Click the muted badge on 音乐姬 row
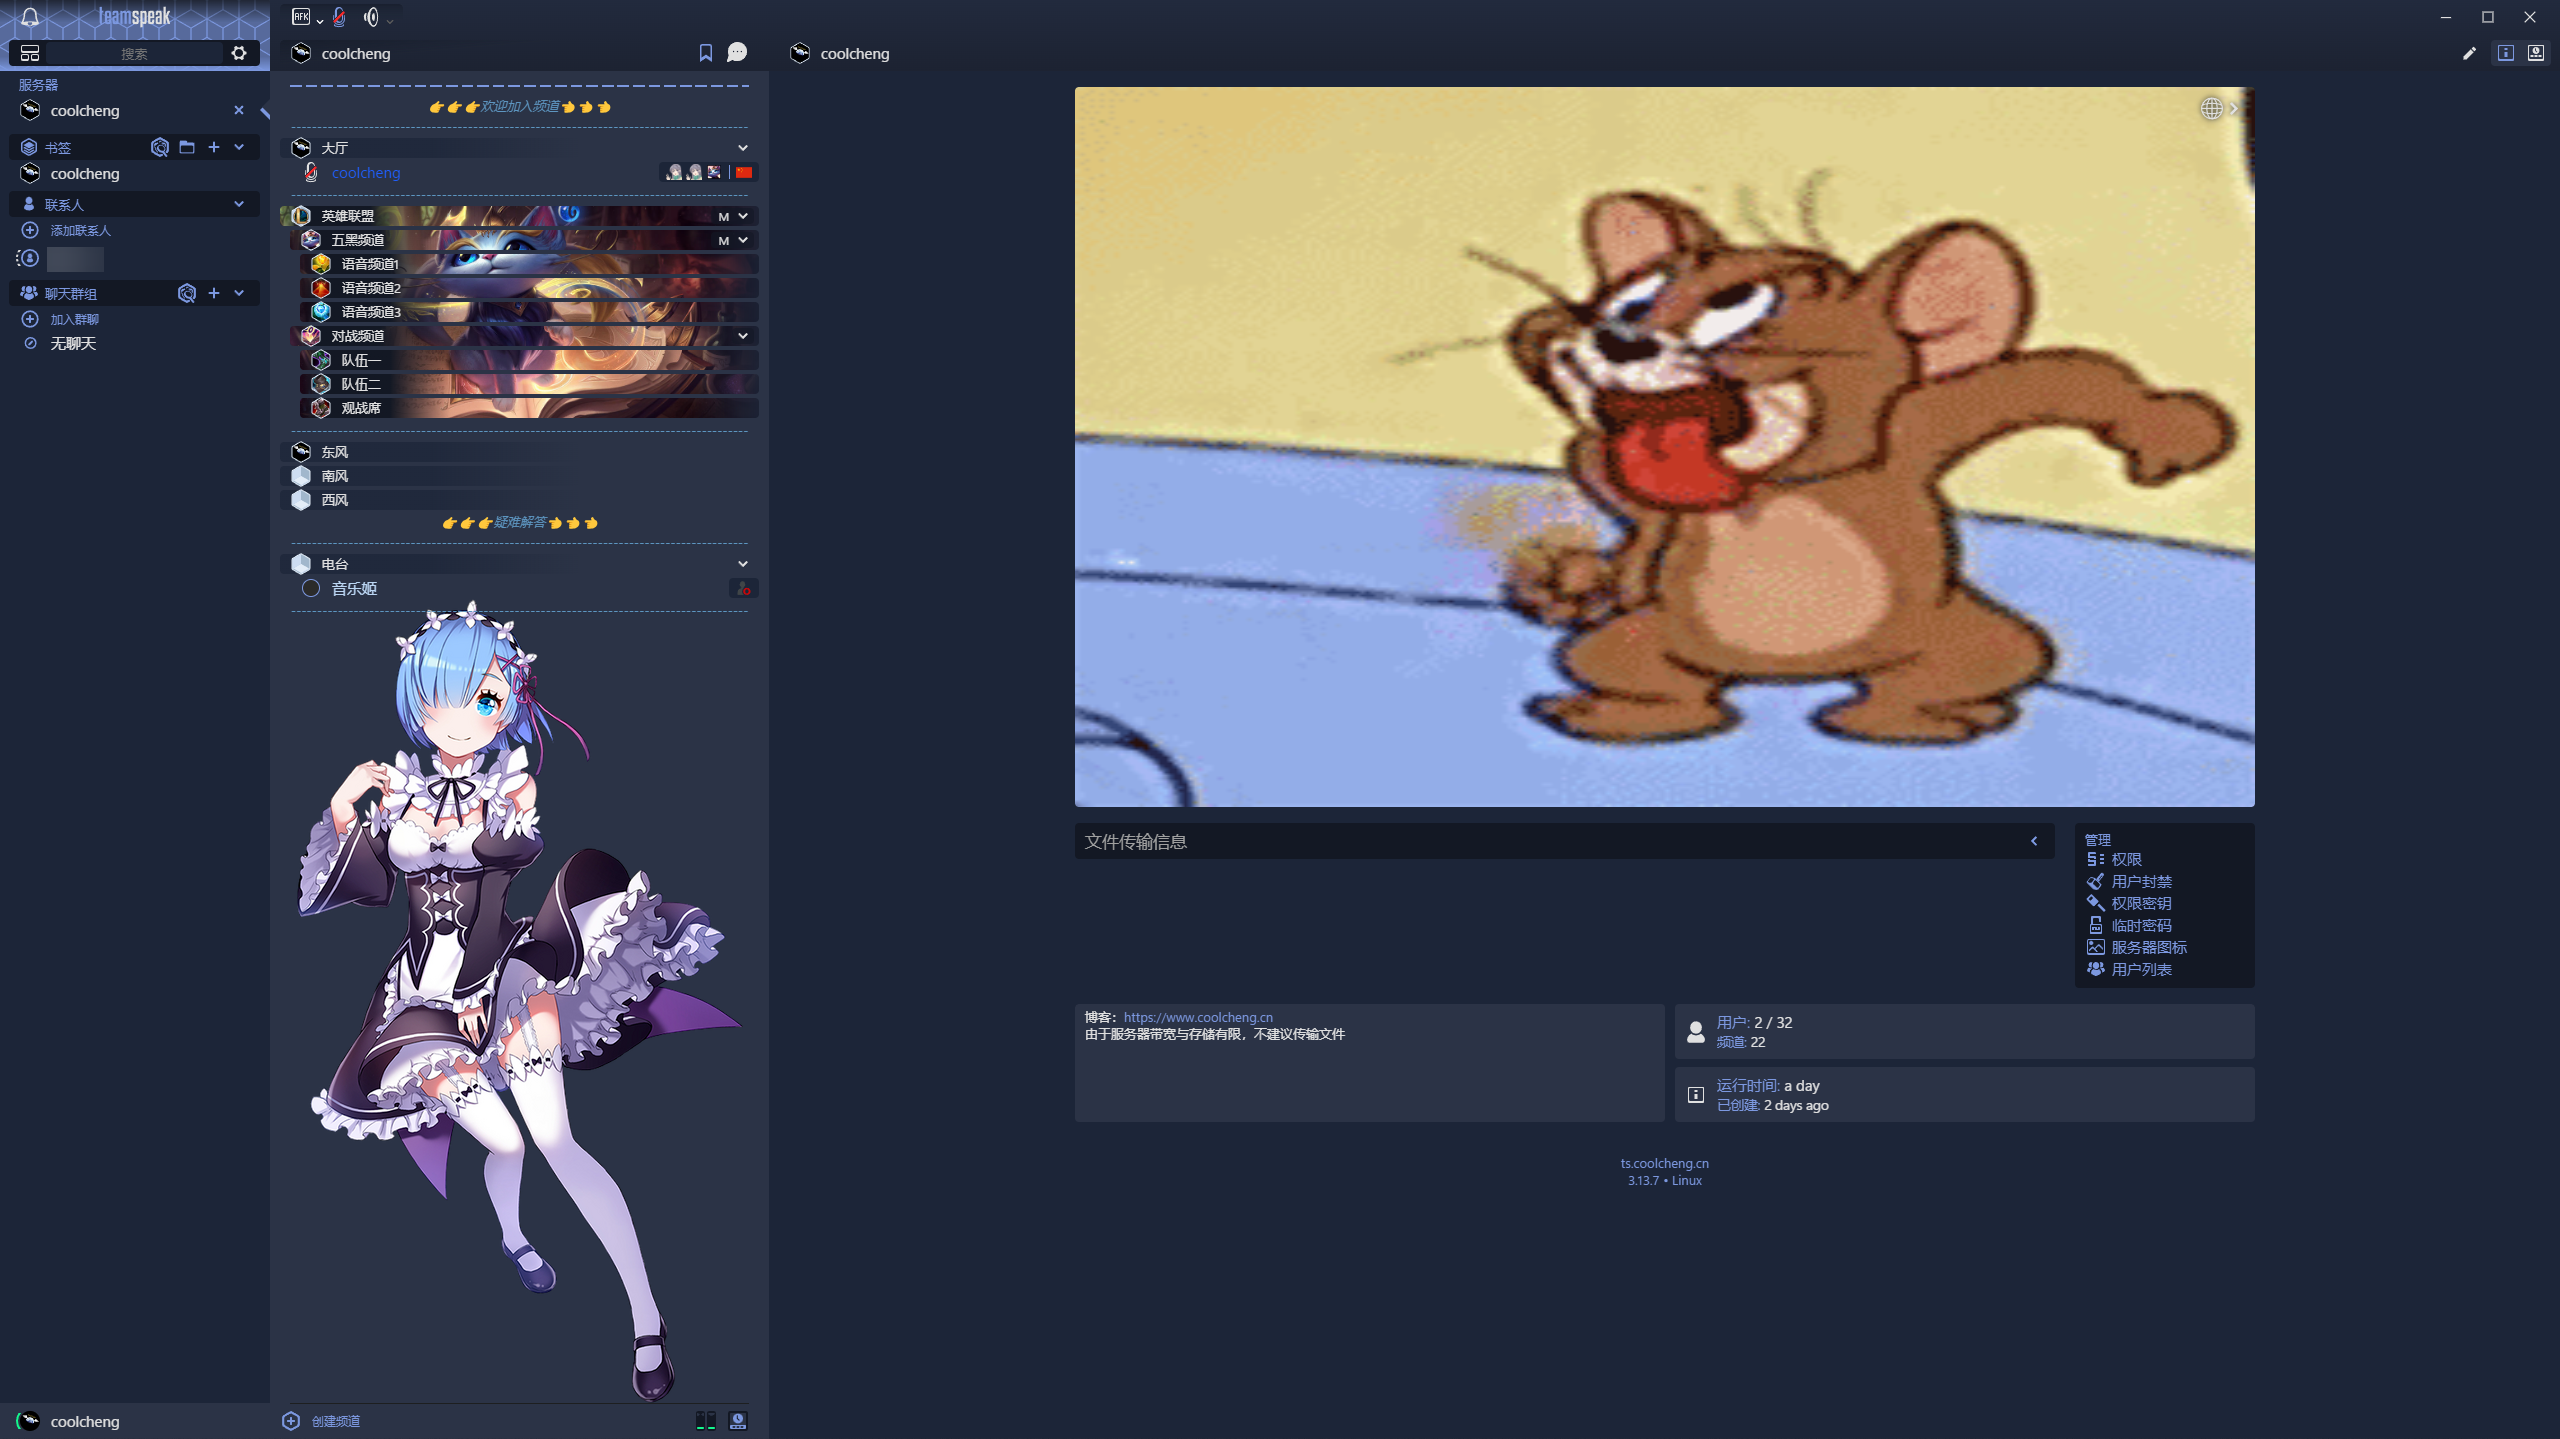This screenshot has width=2560, height=1439. tap(743, 588)
